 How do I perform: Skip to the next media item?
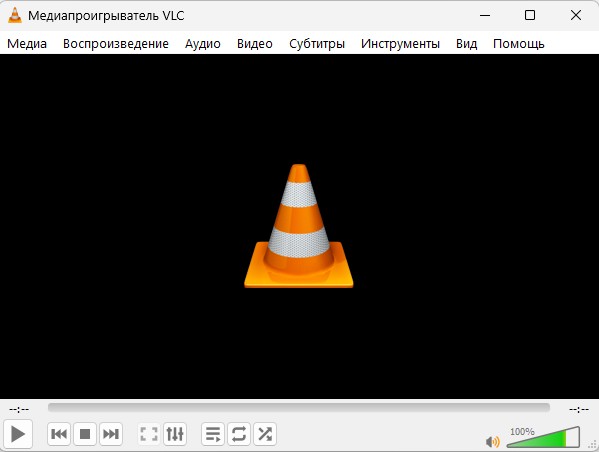[111, 434]
